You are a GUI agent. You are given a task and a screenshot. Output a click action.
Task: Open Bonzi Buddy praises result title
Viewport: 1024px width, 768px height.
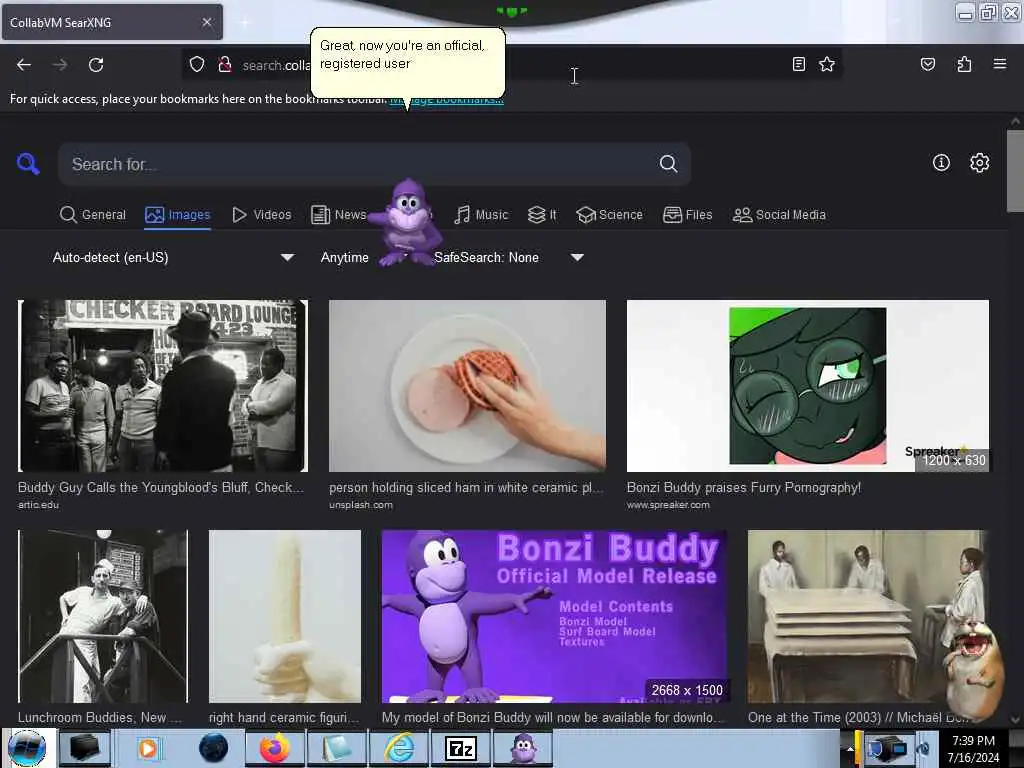point(744,487)
